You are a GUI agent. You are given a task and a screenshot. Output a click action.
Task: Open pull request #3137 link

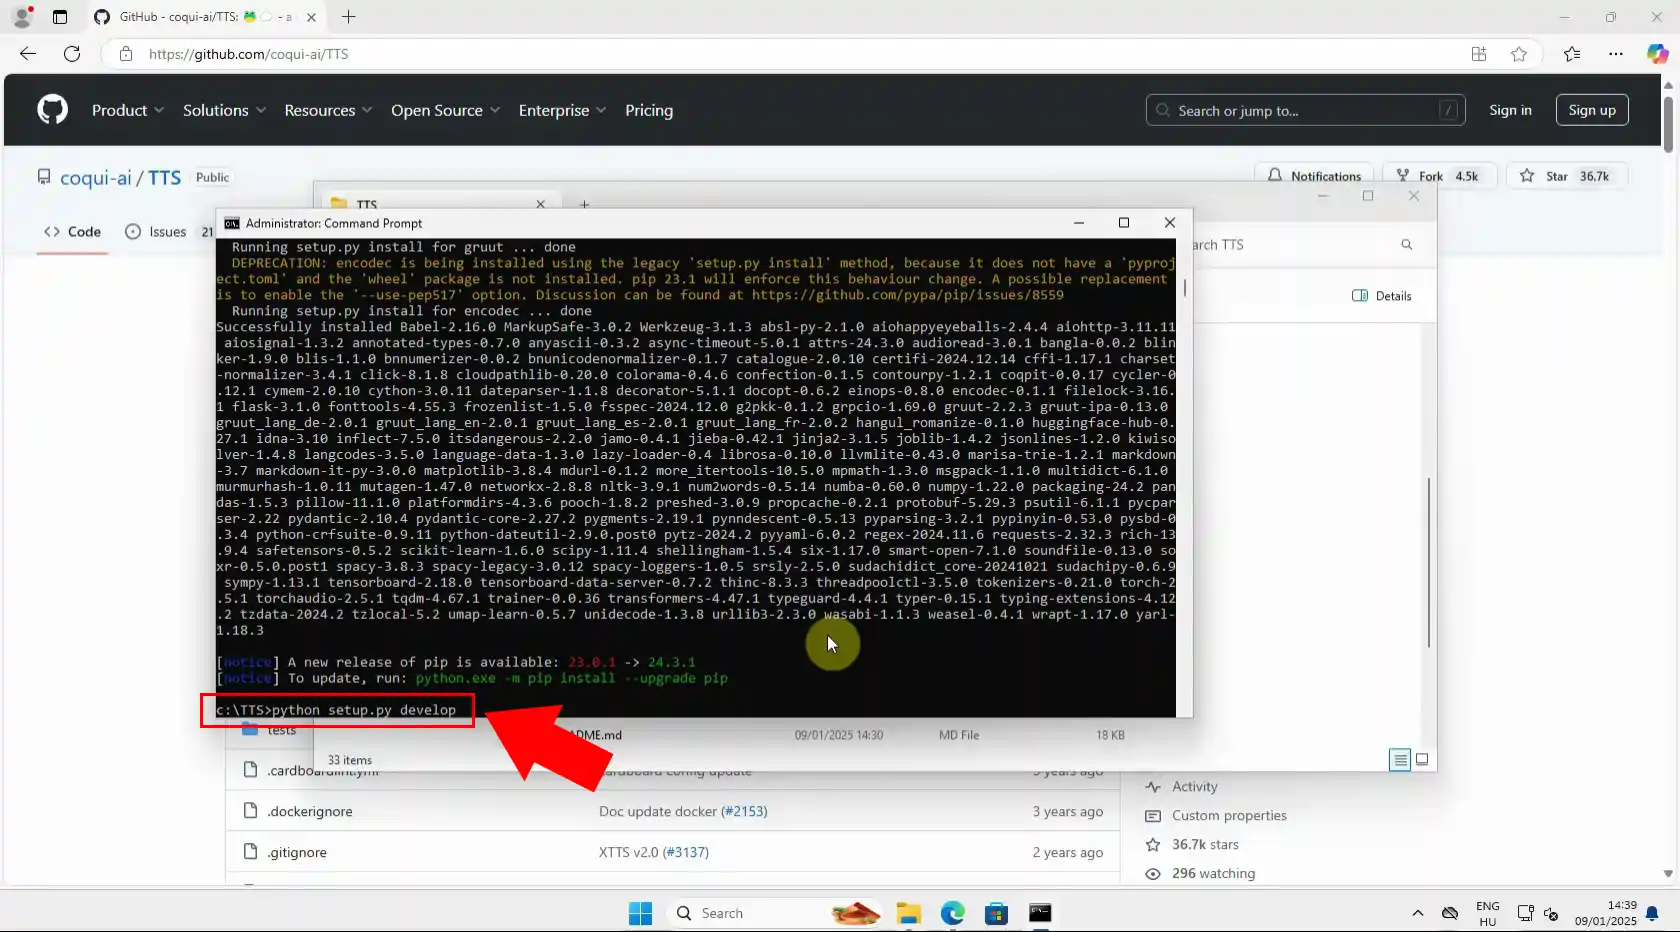(x=686, y=852)
